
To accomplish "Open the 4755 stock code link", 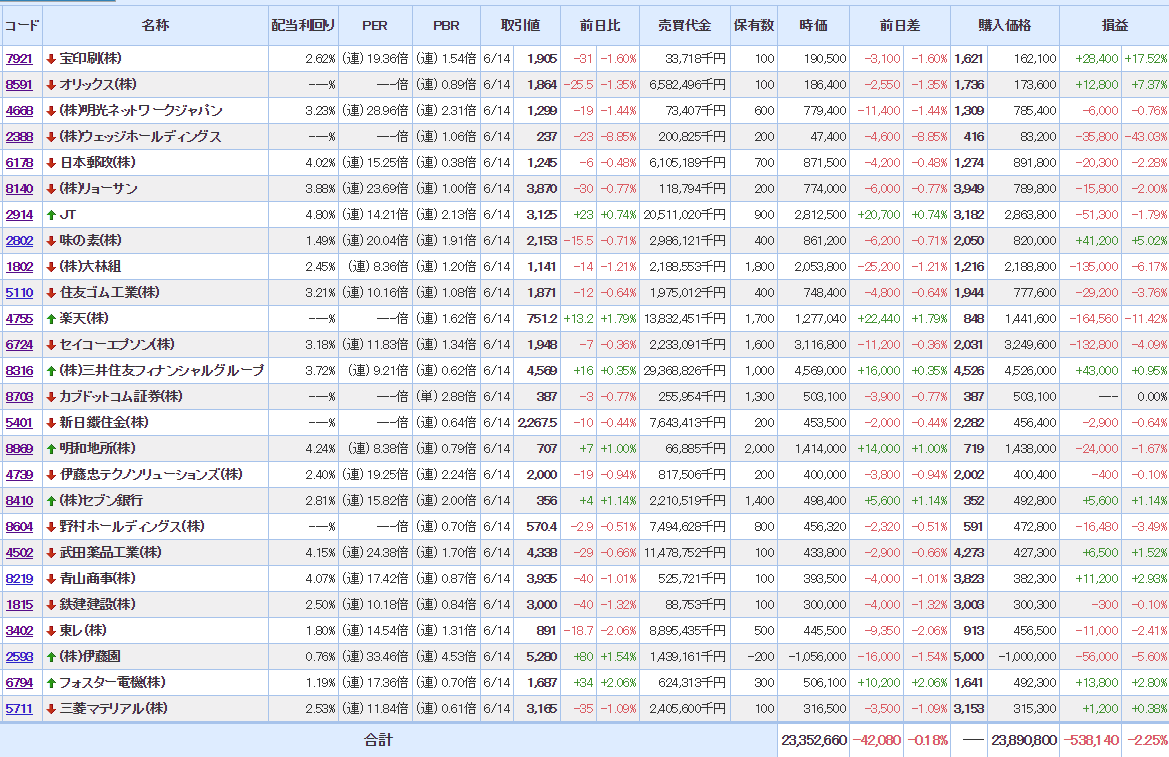I will point(19,319).
